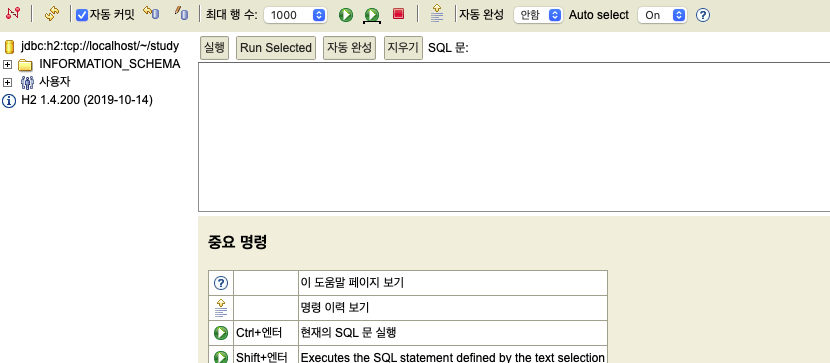Click the toolbar help question icon
The width and height of the screenshot is (830, 363).
702,15
